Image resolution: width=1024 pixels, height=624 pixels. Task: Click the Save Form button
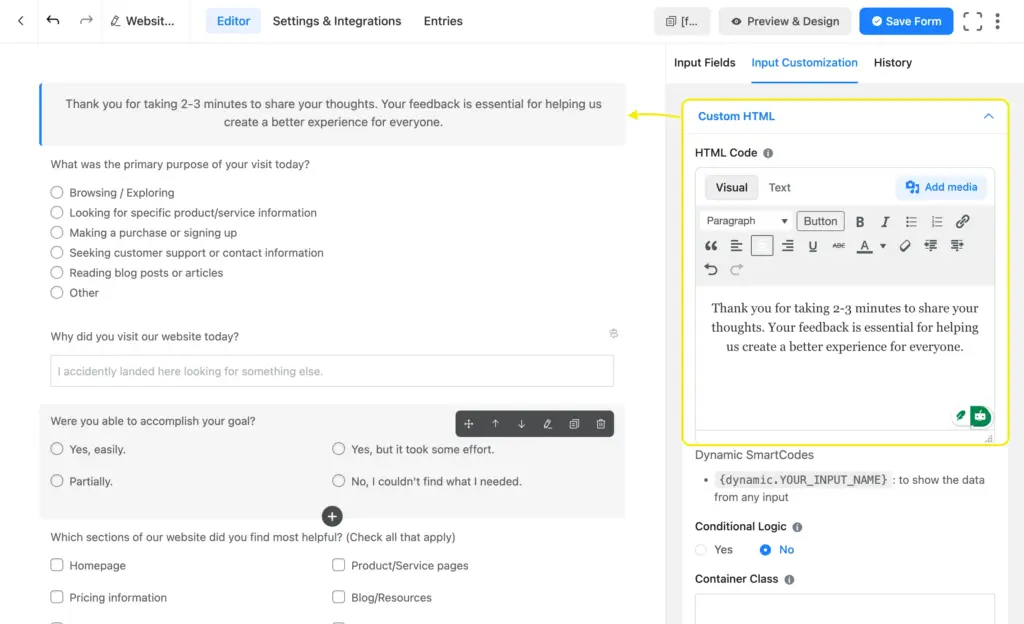pos(905,21)
